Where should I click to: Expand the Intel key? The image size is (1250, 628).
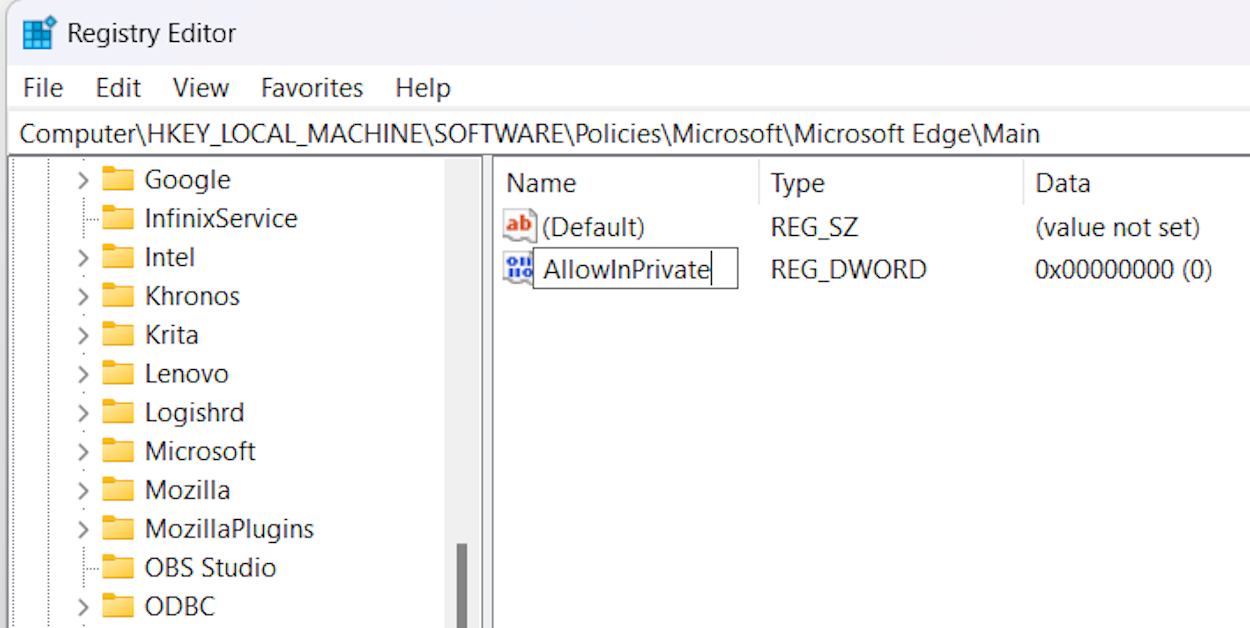(x=83, y=258)
